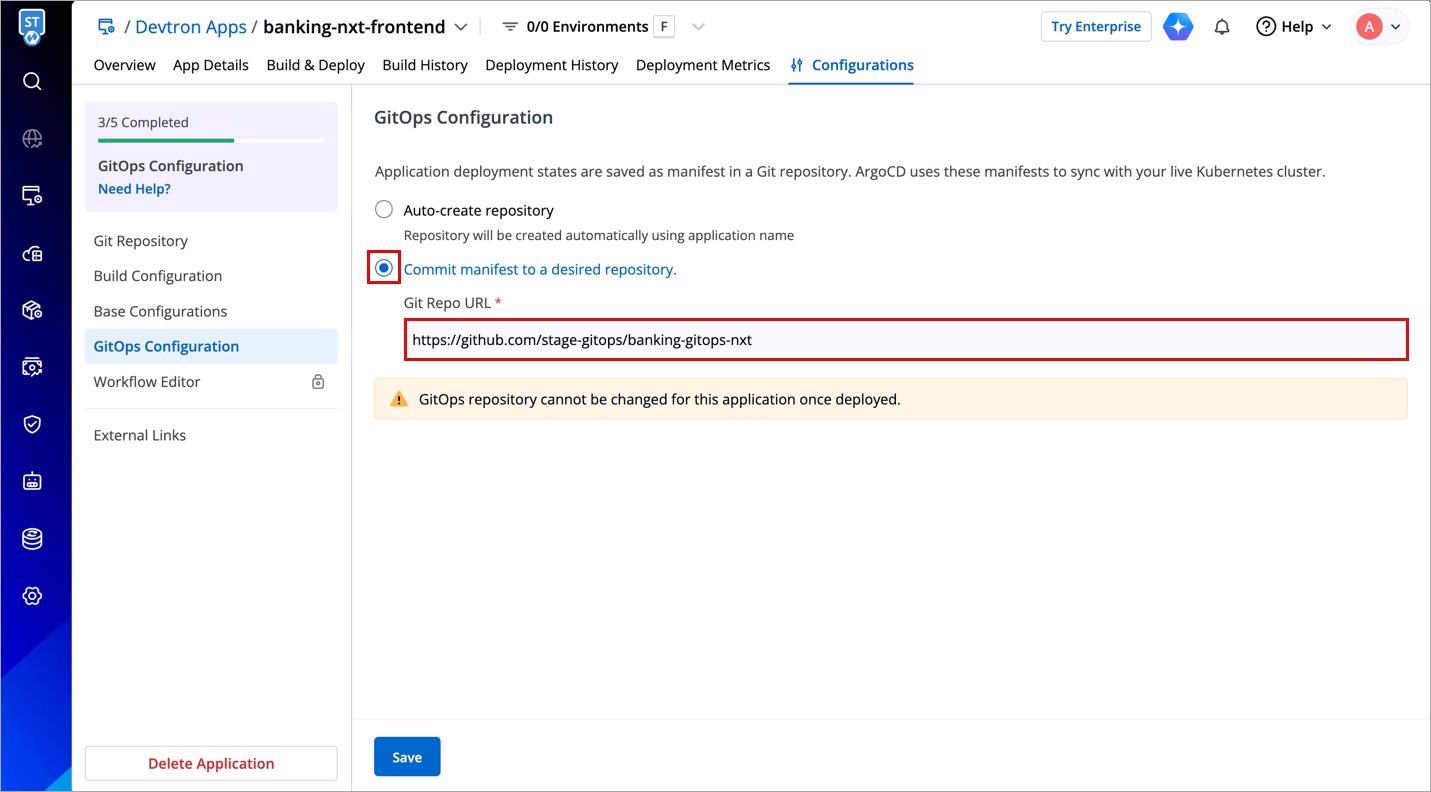
Task: Click the 3/5 Completed progress bar
Action: tap(211, 141)
